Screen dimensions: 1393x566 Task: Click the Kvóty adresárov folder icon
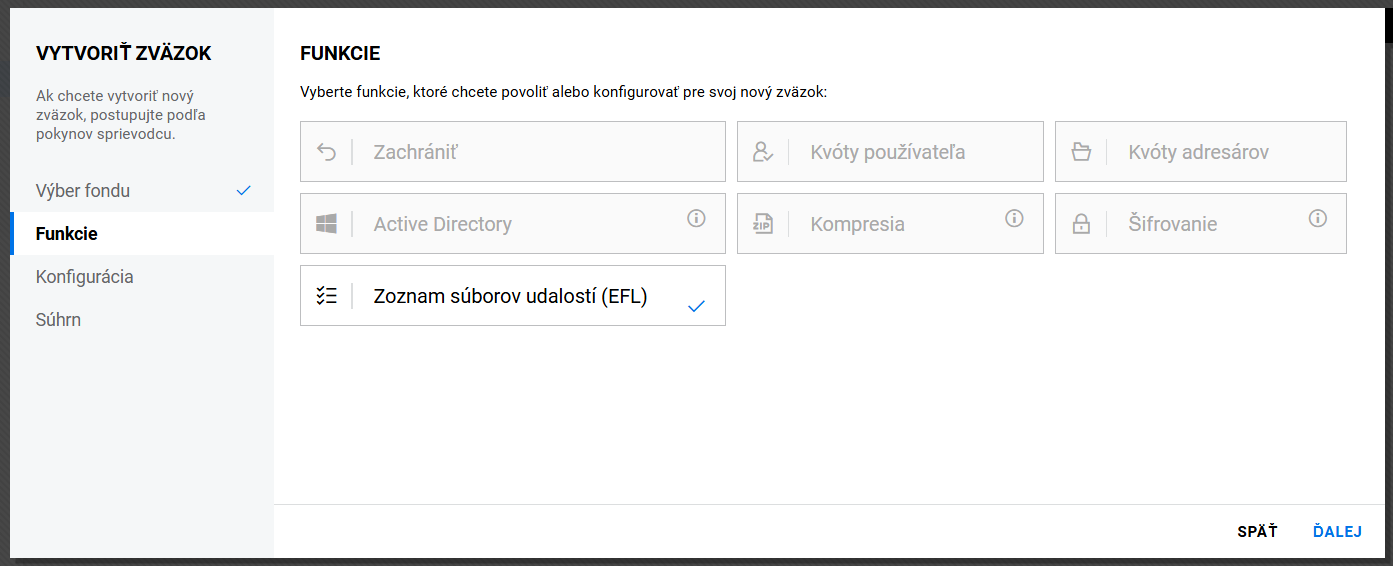point(1081,152)
